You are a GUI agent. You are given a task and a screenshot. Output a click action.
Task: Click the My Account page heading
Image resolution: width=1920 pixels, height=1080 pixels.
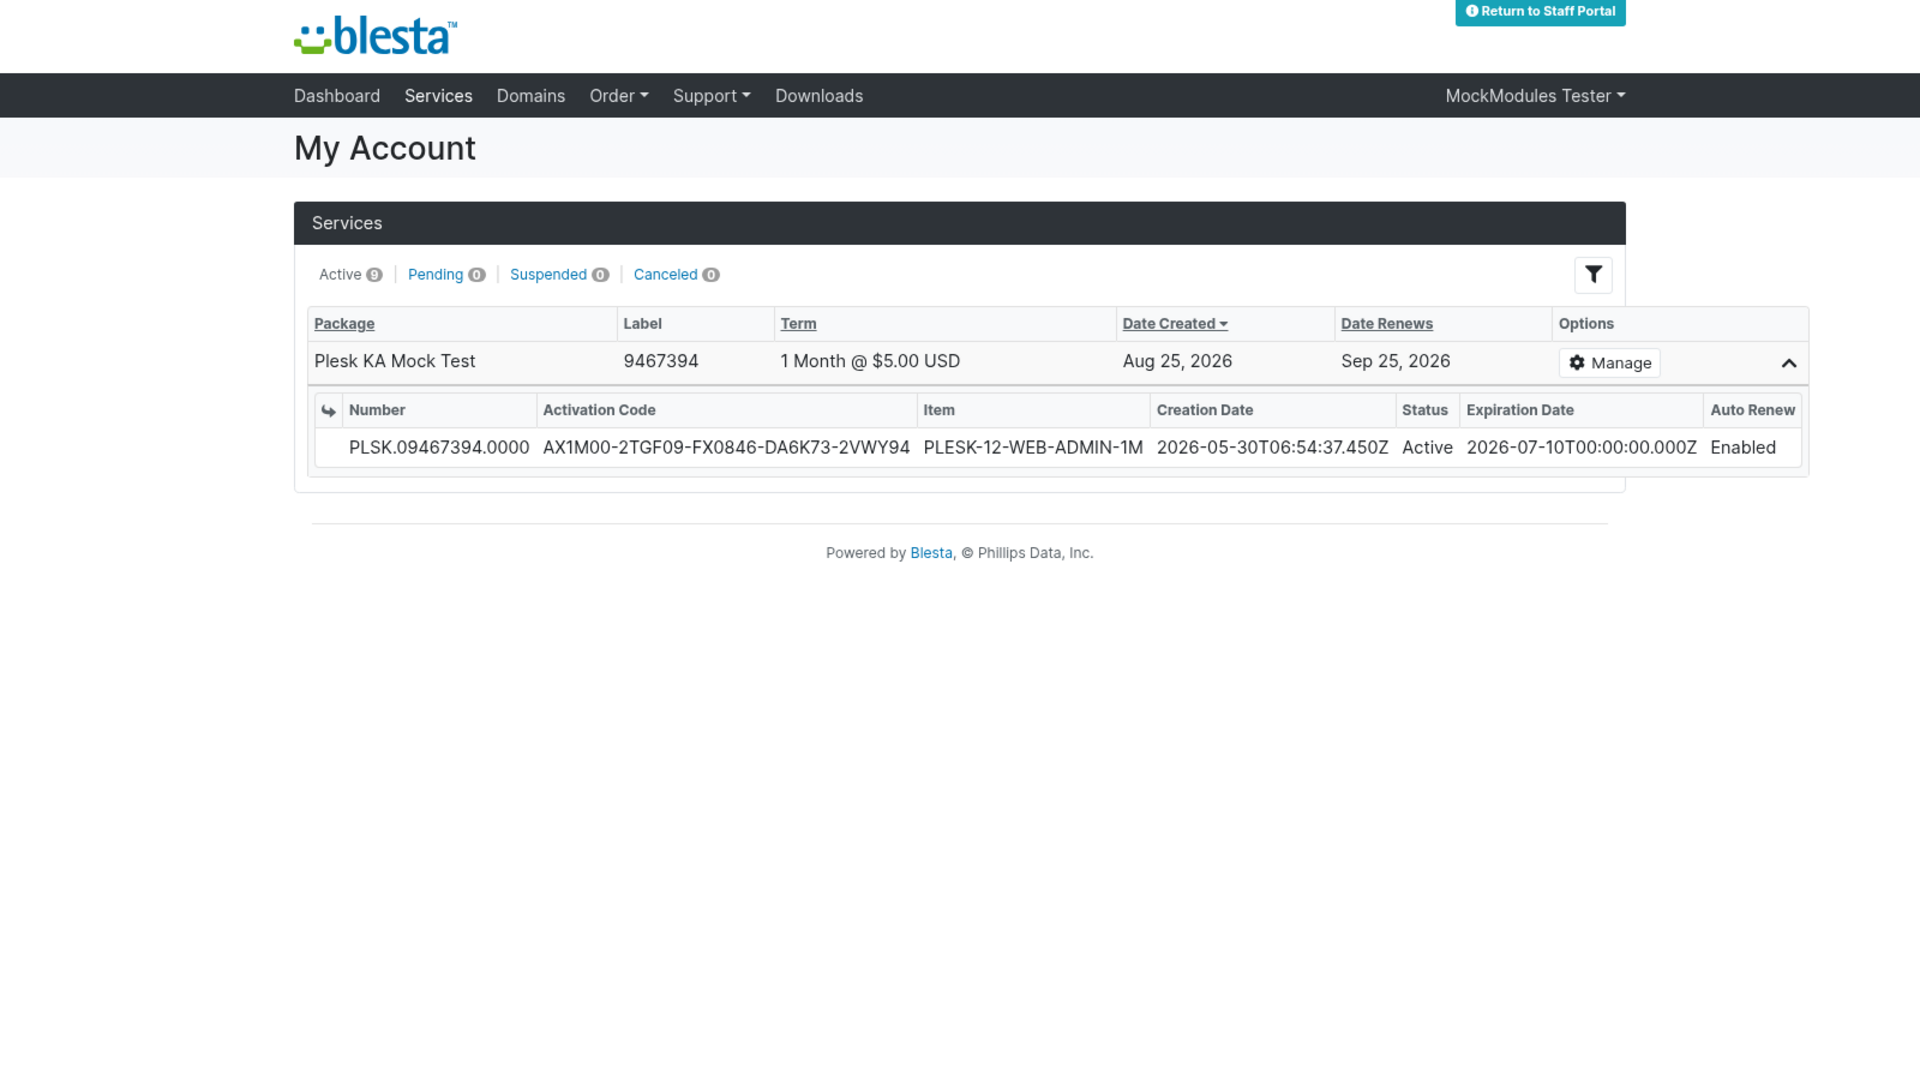(385, 148)
